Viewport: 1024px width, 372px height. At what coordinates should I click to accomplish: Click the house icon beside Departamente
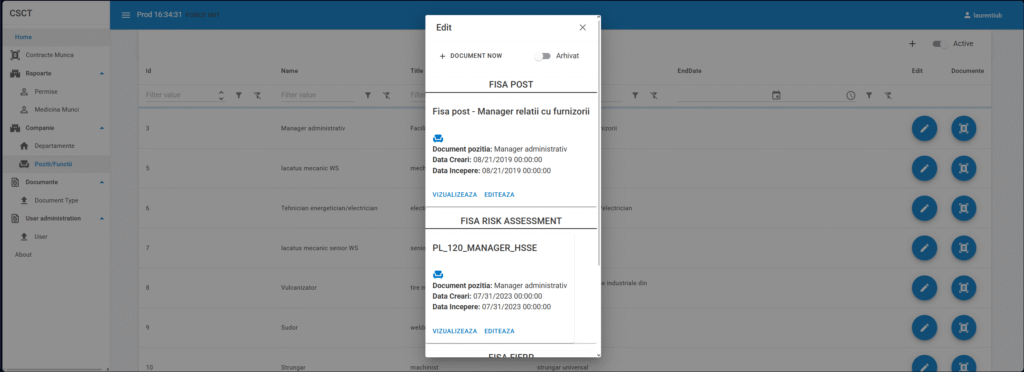[x=24, y=146]
